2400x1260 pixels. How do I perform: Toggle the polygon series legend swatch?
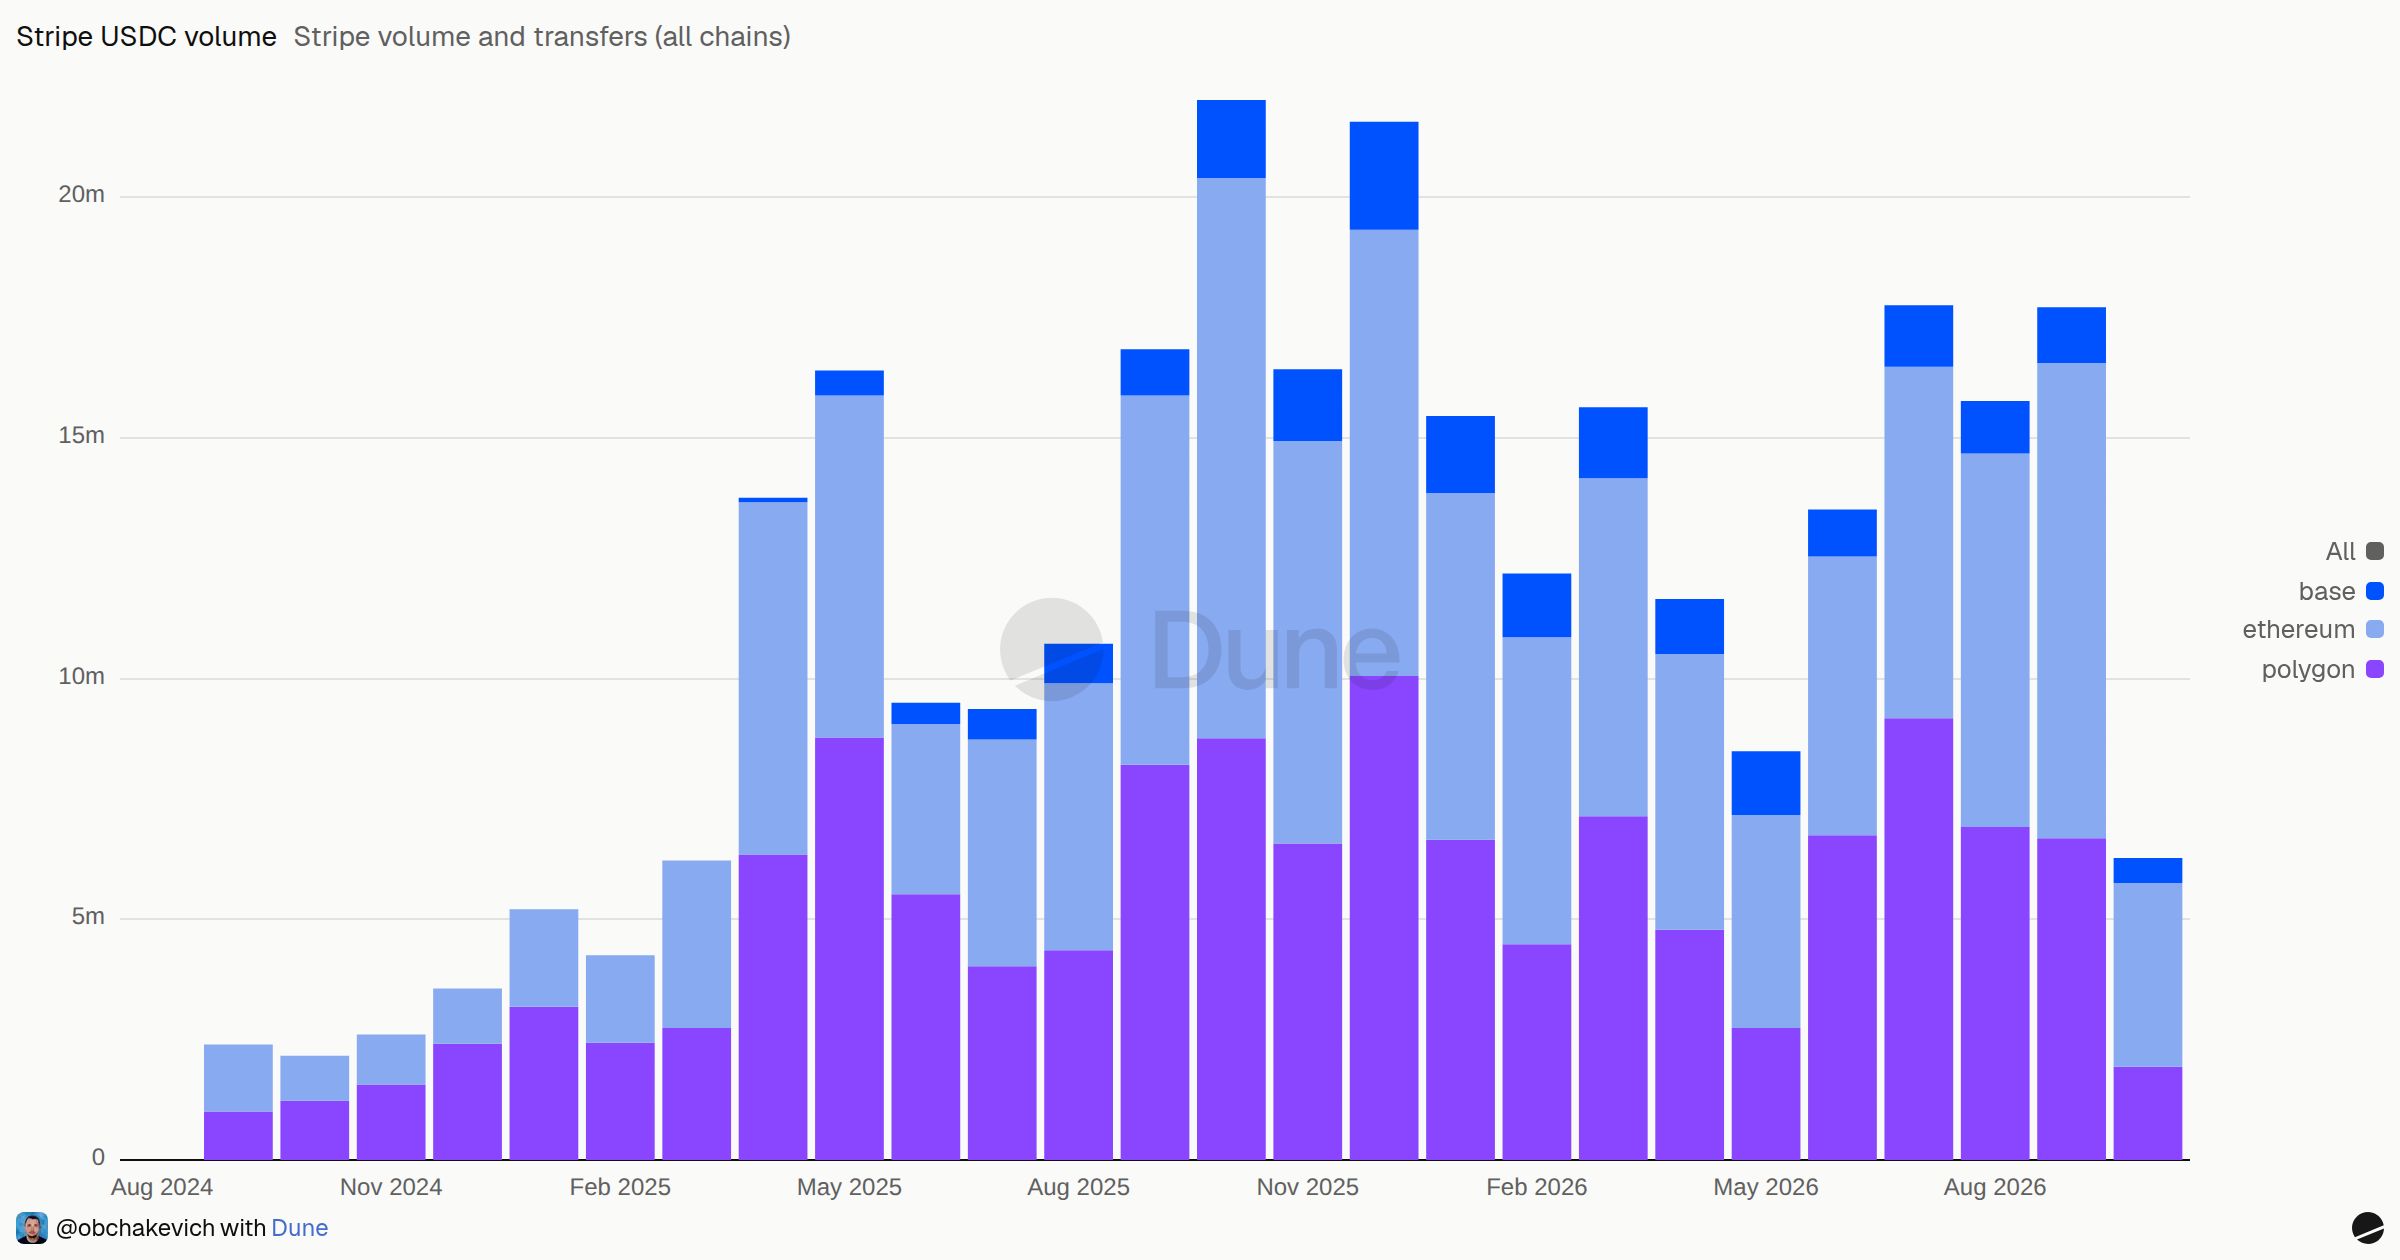pos(2375,669)
